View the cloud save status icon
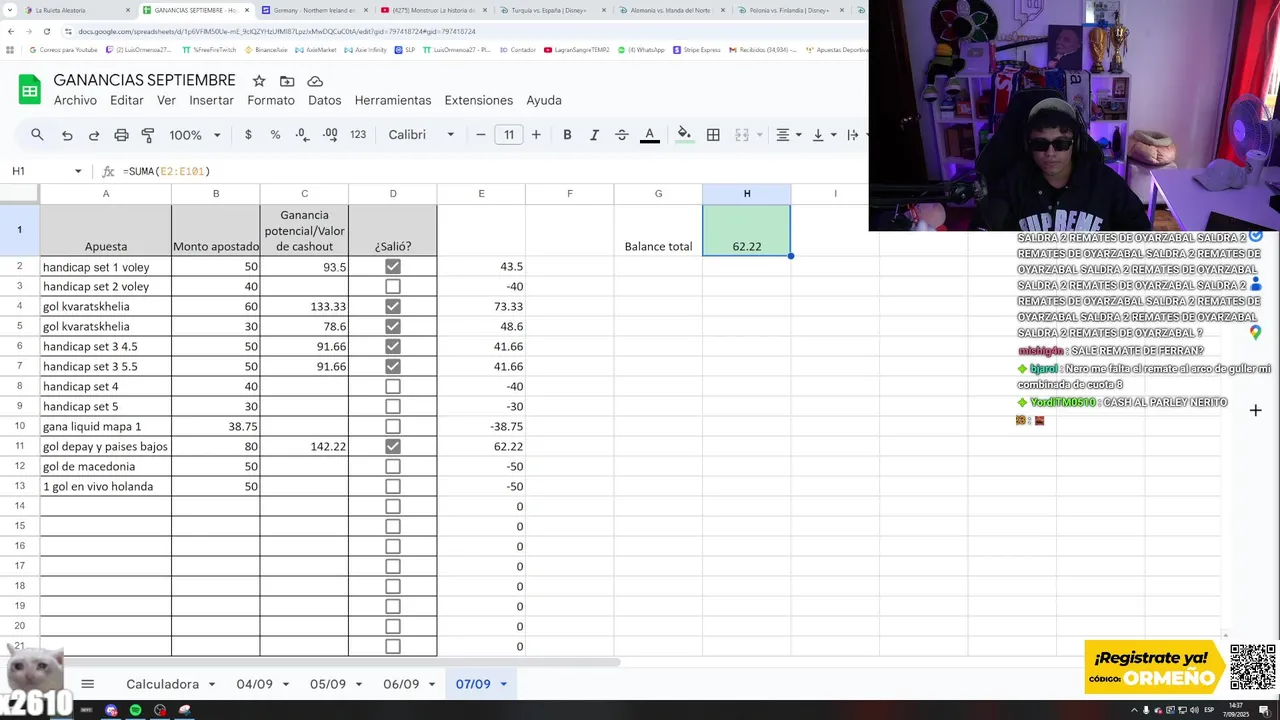 [315, 81]
